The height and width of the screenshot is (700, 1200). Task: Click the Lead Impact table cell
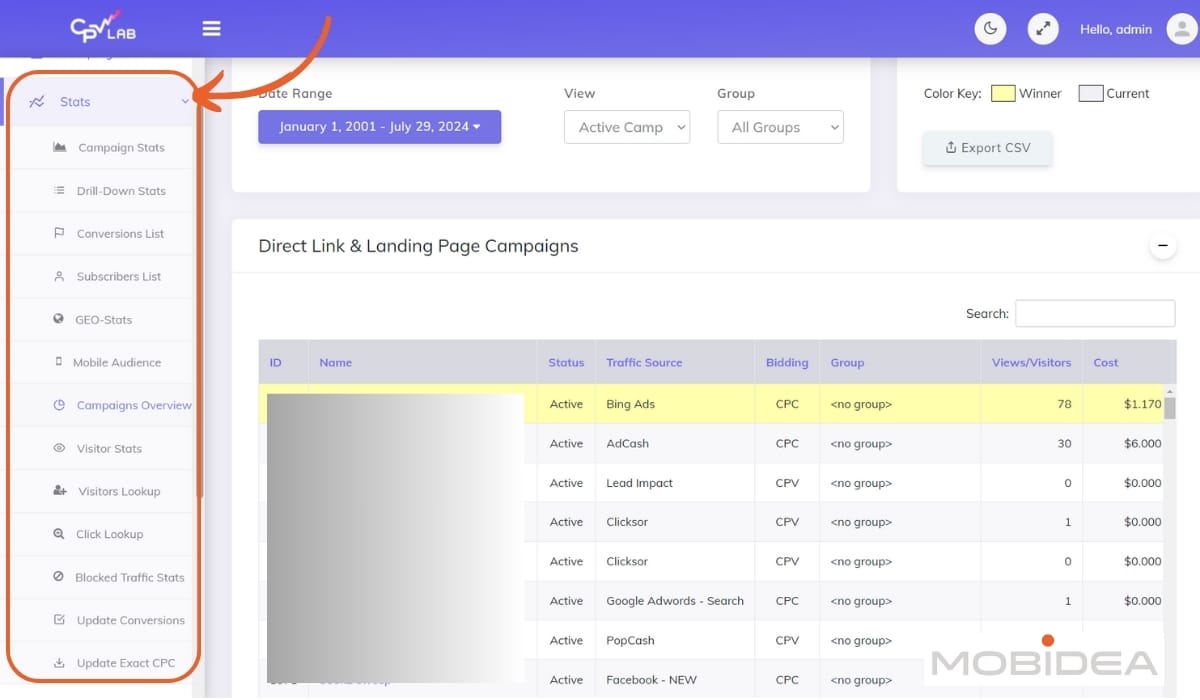point(675,483)
